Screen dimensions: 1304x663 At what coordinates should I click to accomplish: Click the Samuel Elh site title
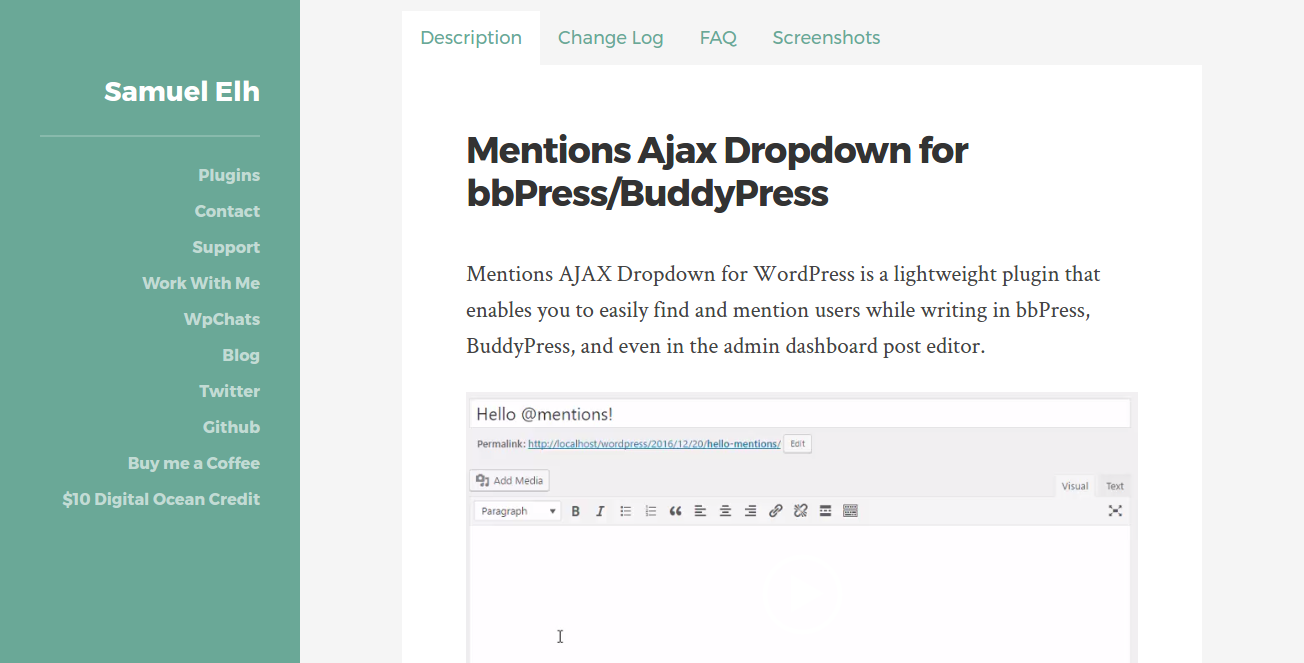(182, 92)
